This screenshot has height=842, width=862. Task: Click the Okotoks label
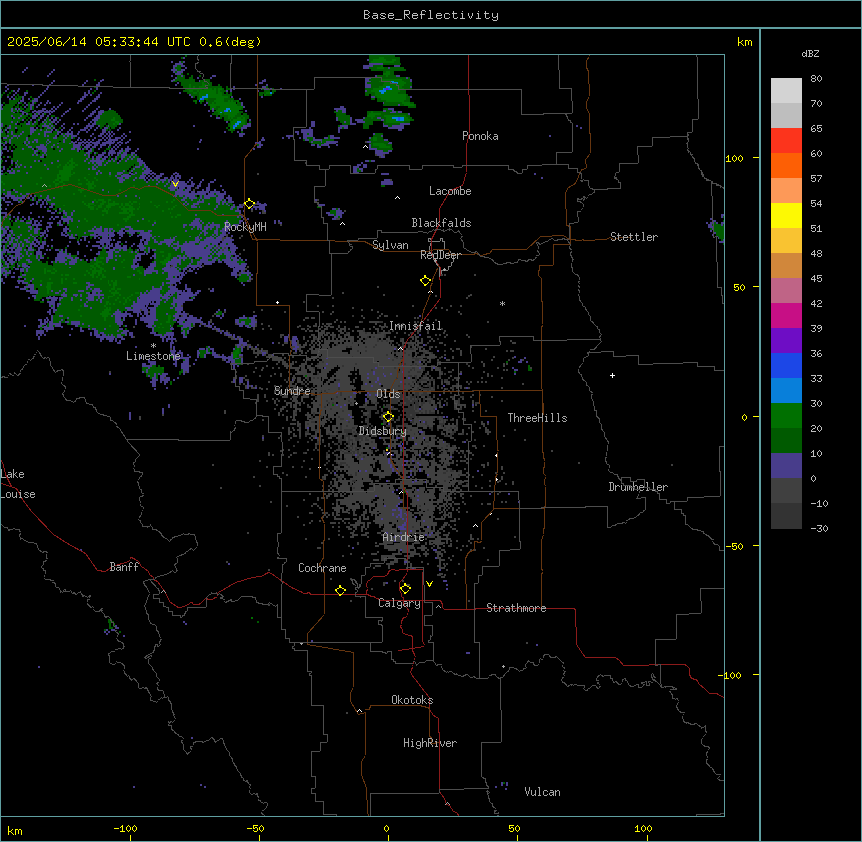click(412, 700)
